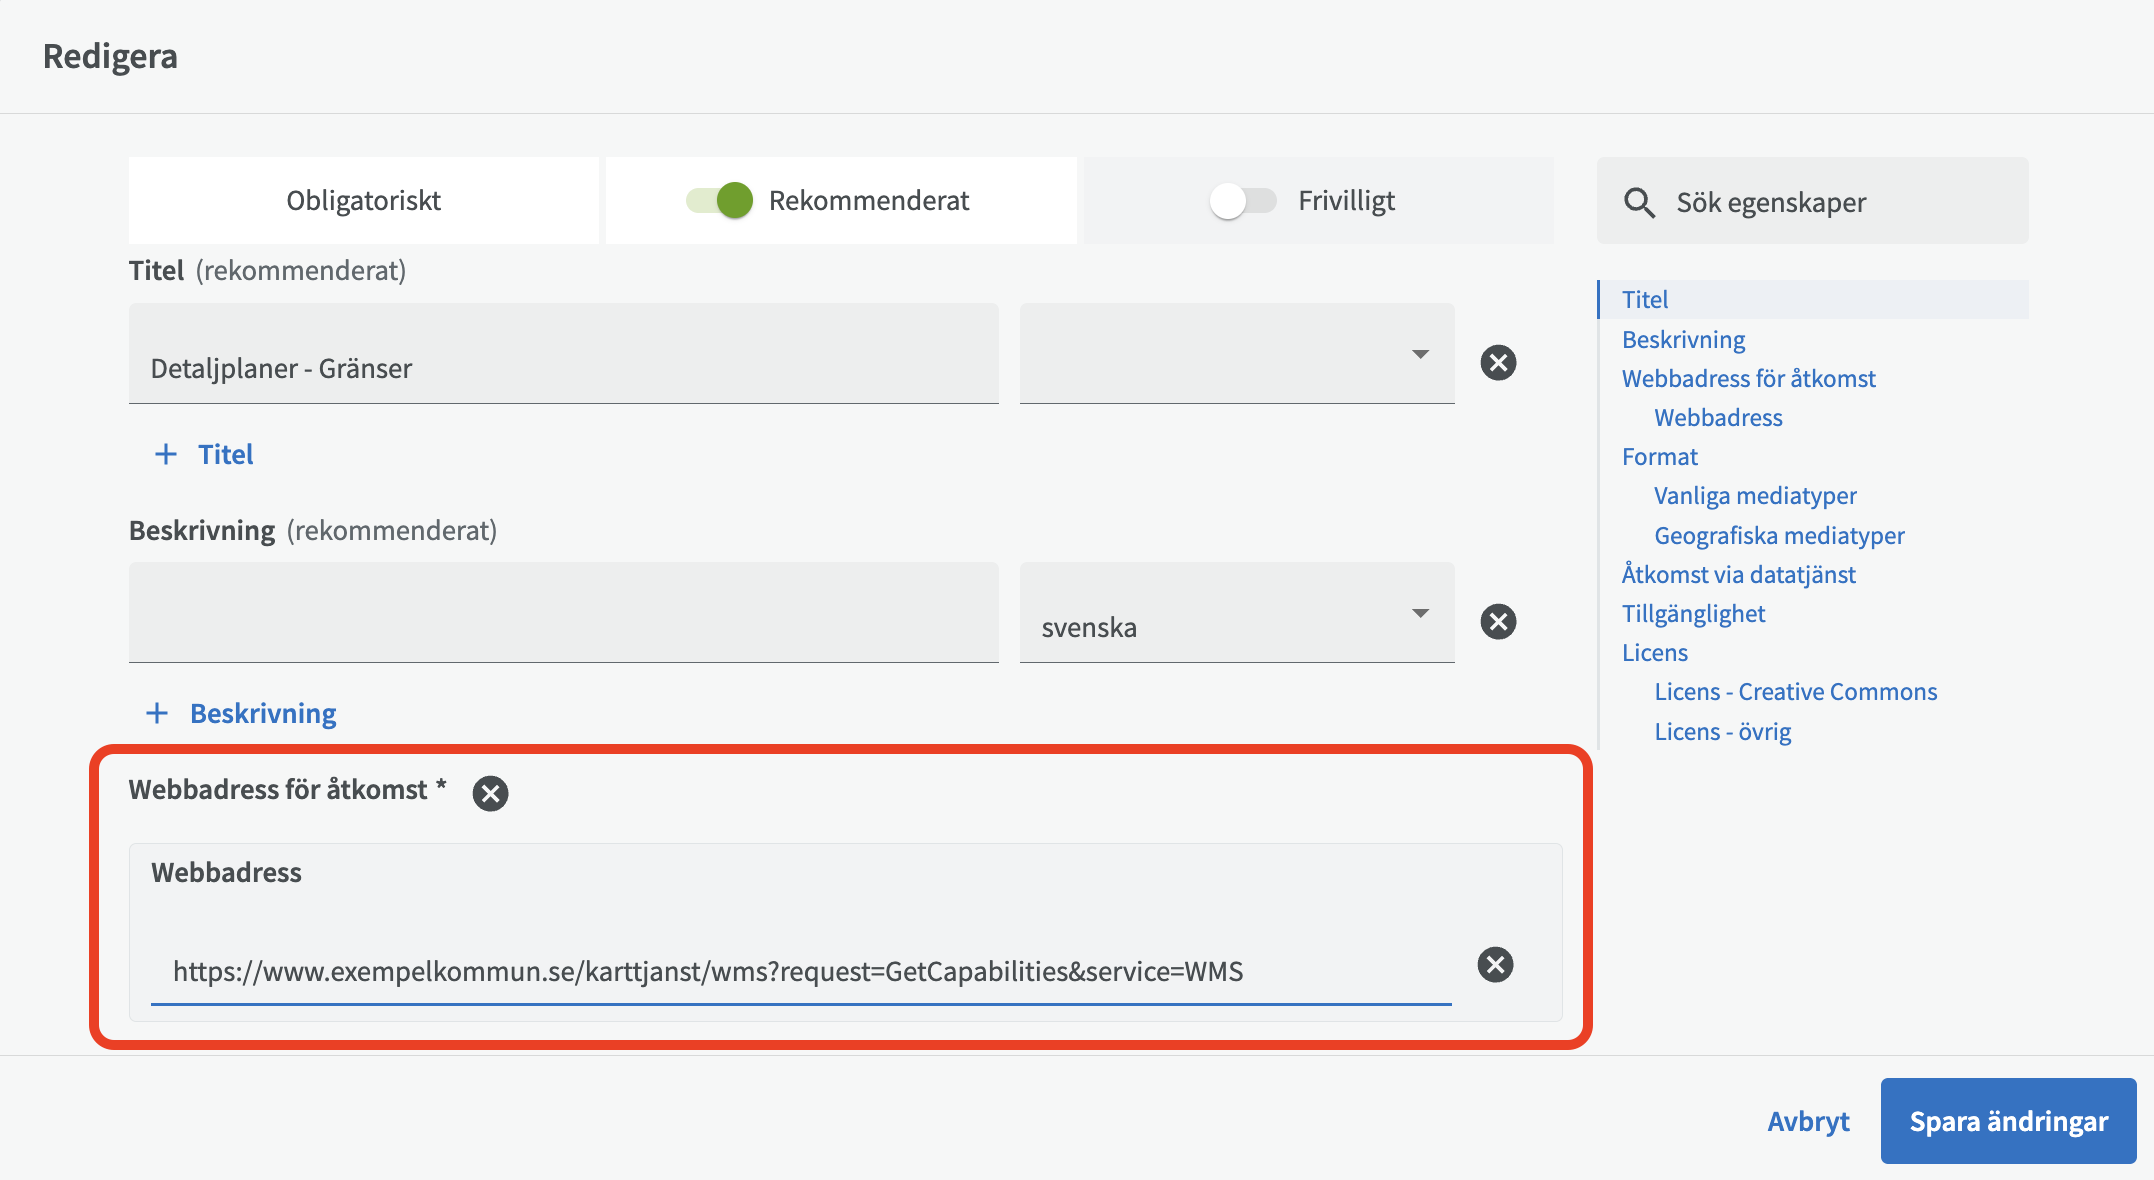The width and height of the screenshot is (2154, 1180).
Task: Click the empty Beskrivning text field
Action: 563,613
